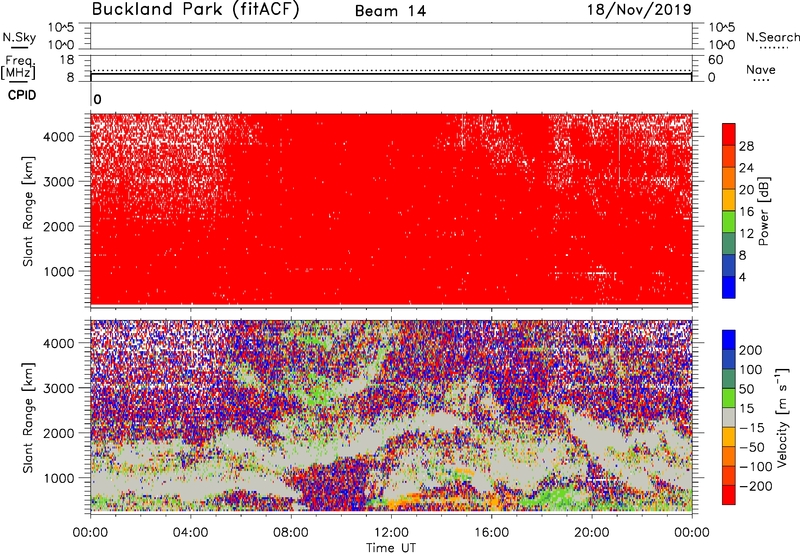
Task: Click the 'Velocity [m s-1]' colorbar title
Action: 782,417
